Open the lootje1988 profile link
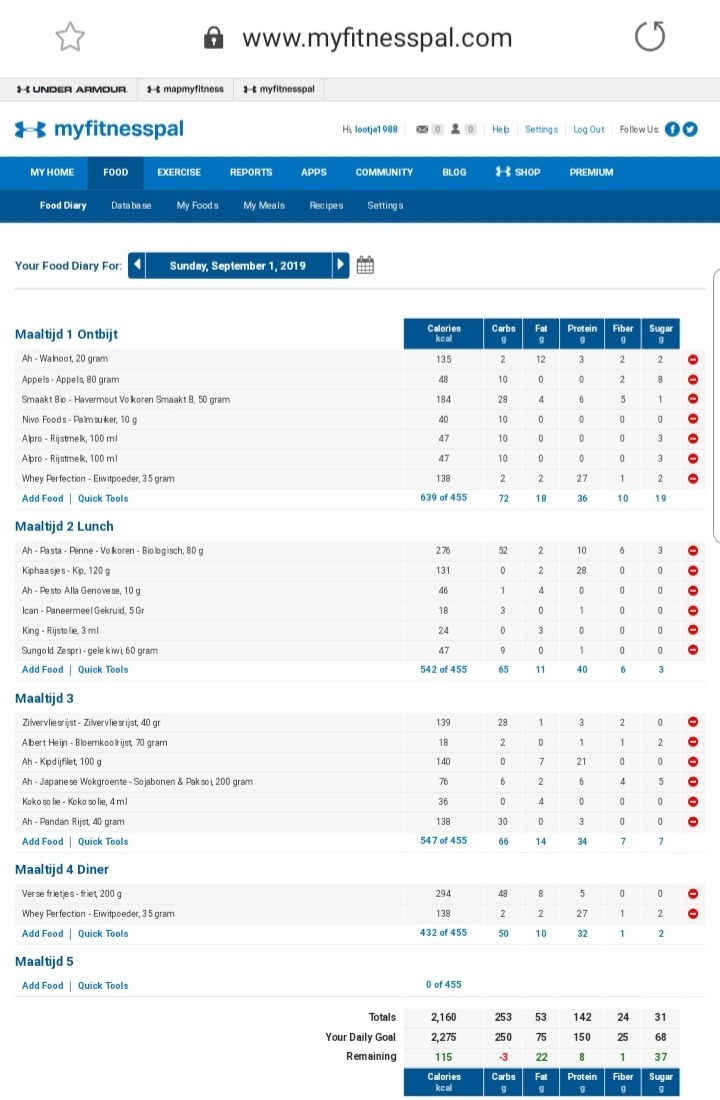720x1100 pixels. tap(376, 130)
